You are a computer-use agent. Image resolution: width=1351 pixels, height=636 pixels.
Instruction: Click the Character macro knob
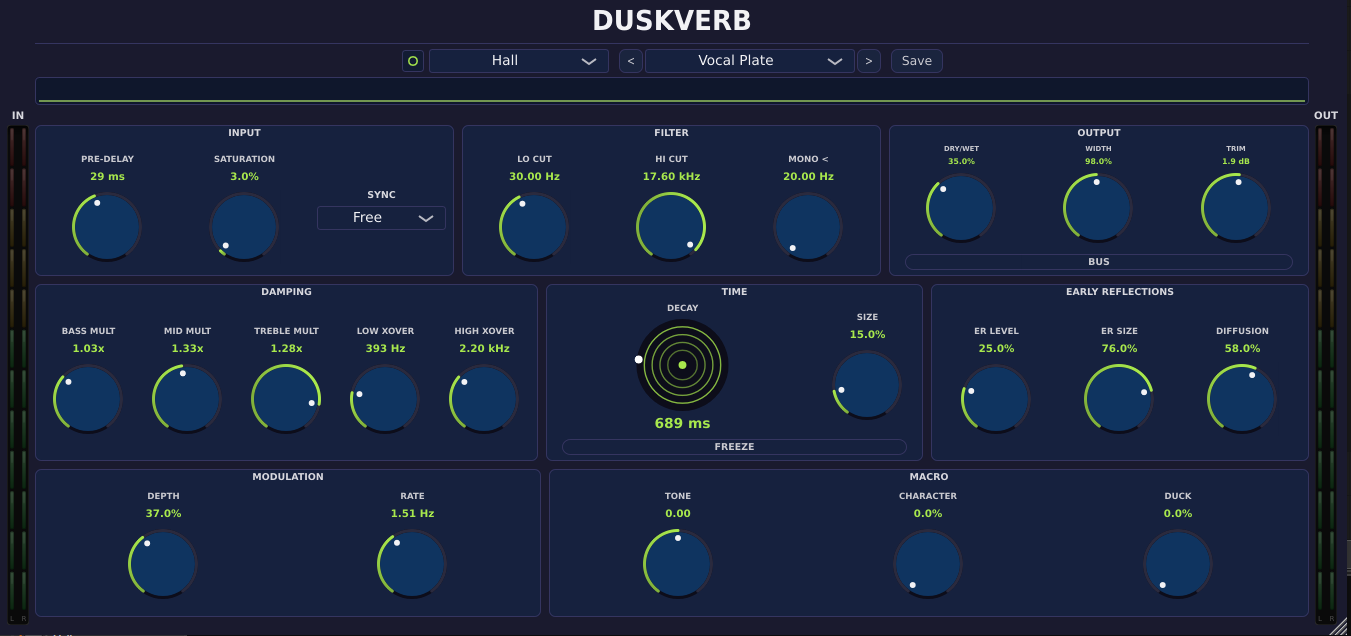[928, 564]
